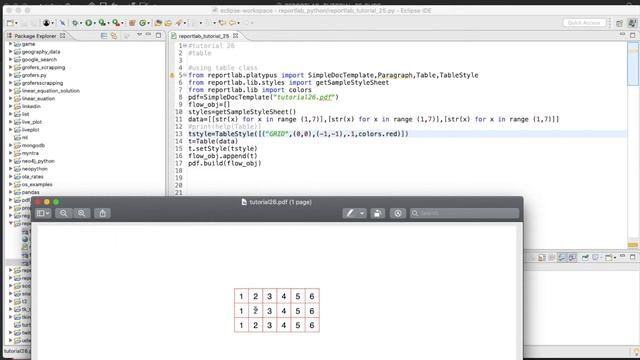The width and height of the screenshot is (640, 360).
Task: Click the New file icon in Eclipse toolbar
Action: 10,23
